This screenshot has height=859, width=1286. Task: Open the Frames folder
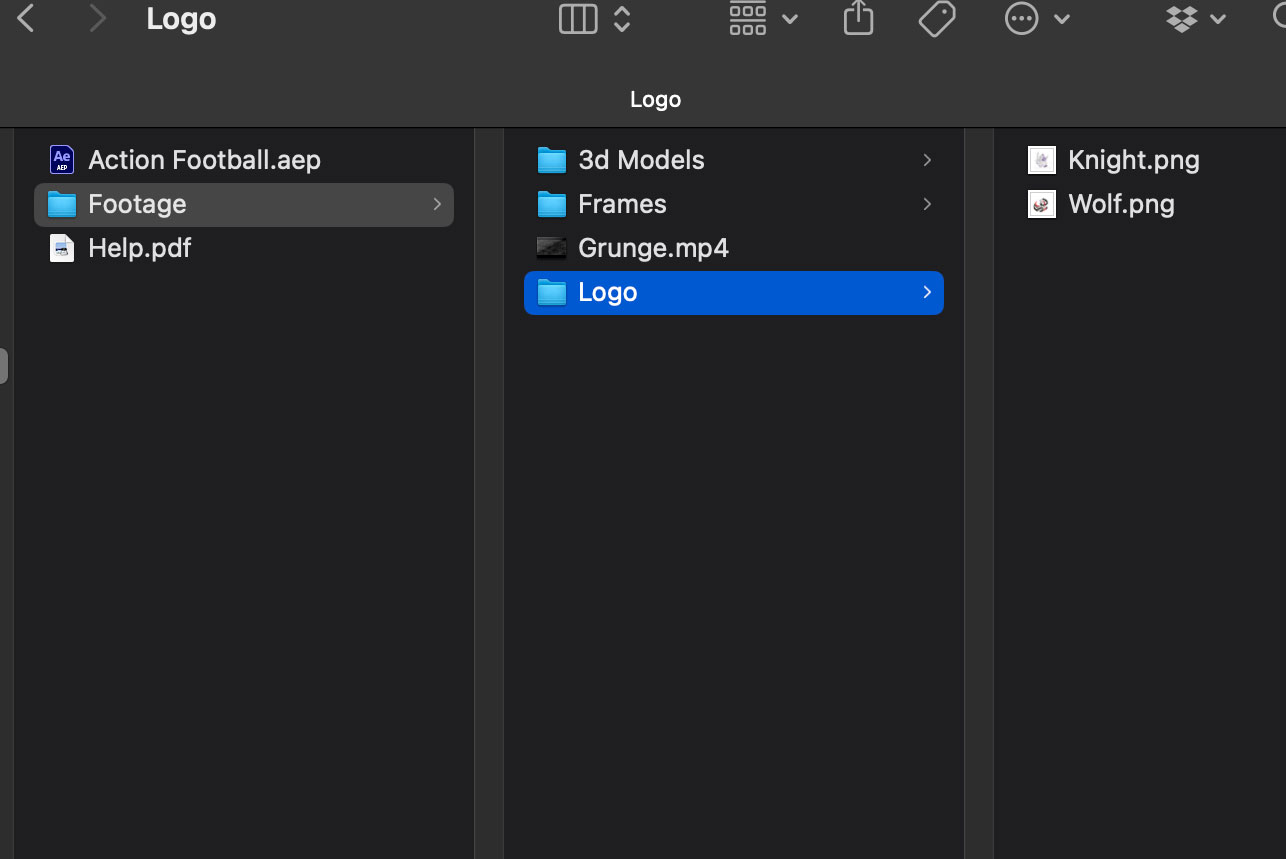click(622, 204)
